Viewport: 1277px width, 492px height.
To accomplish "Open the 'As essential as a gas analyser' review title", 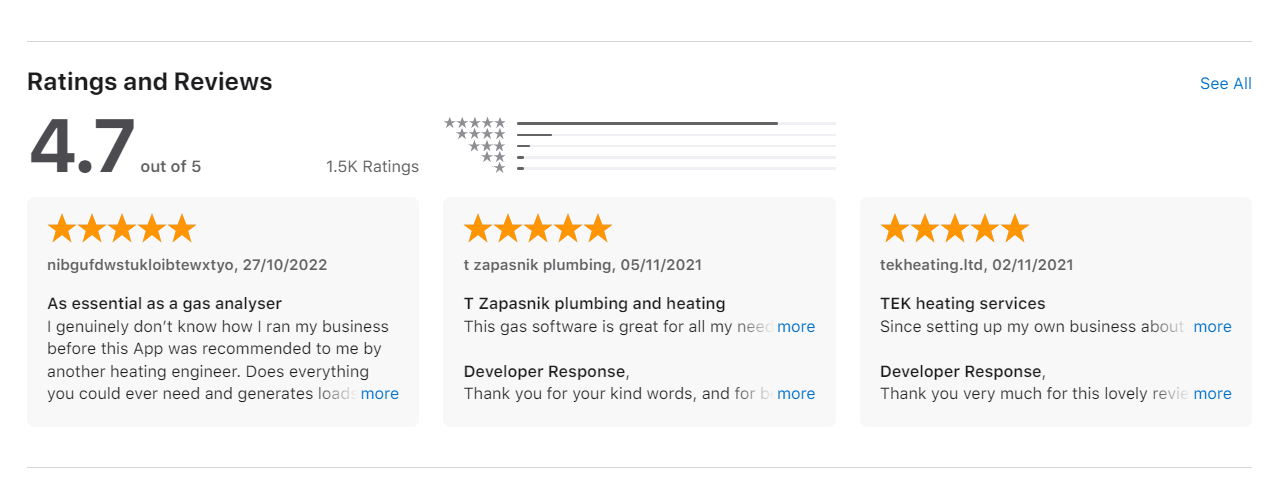I will click(164, 303).
